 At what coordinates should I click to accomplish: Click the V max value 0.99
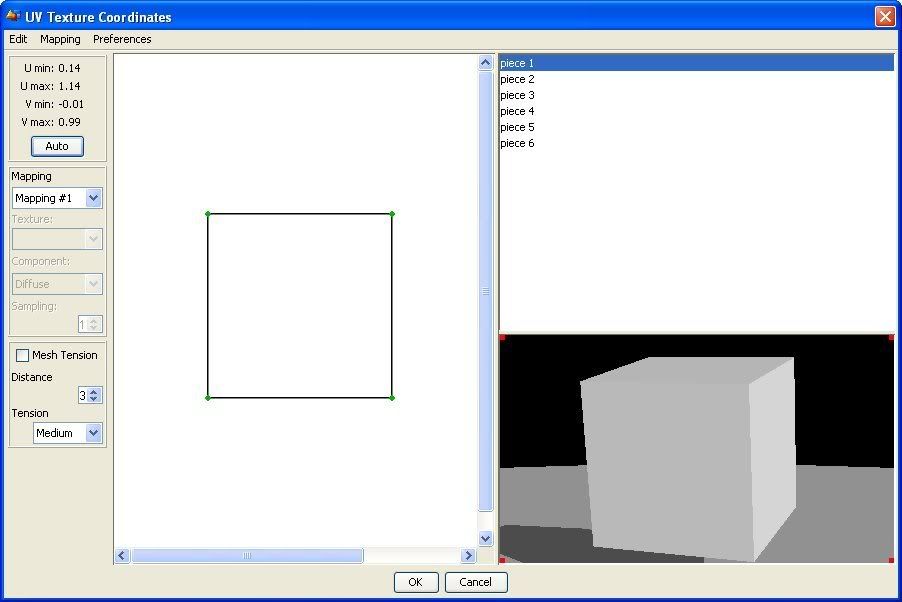pos(69,122)
